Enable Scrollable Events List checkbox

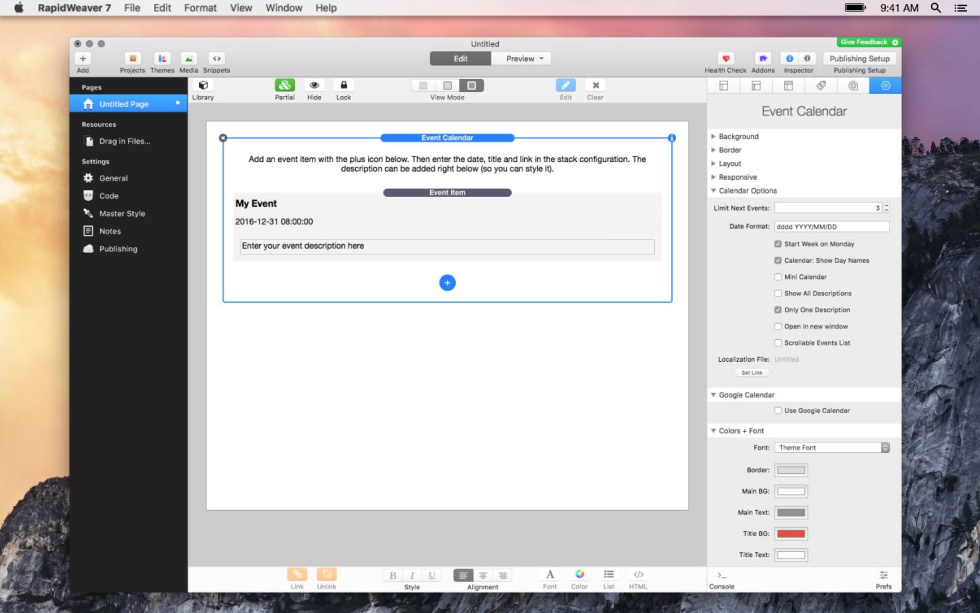point(778,343)
